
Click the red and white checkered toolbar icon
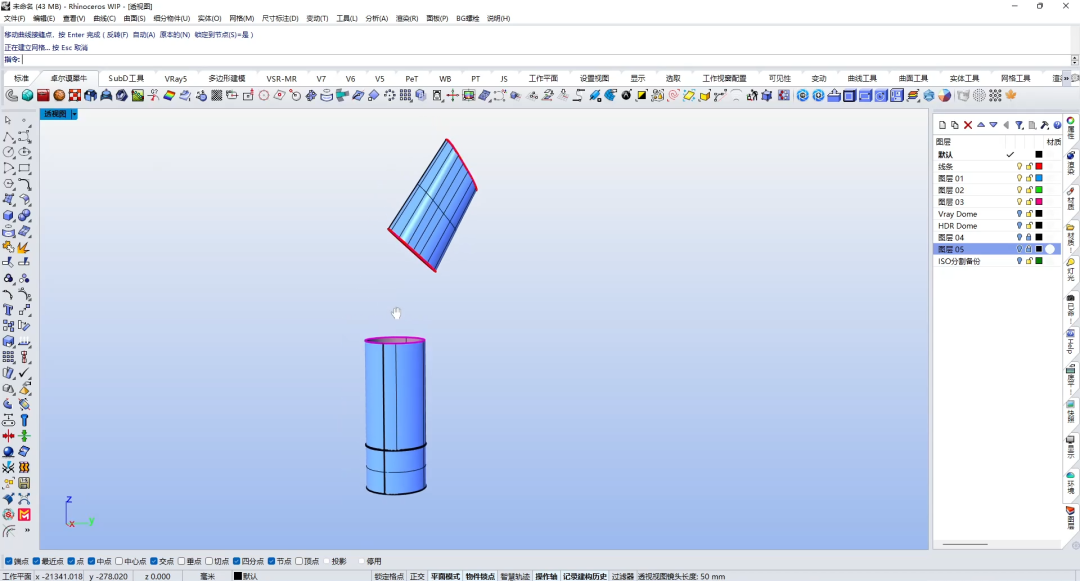(75, 96)
